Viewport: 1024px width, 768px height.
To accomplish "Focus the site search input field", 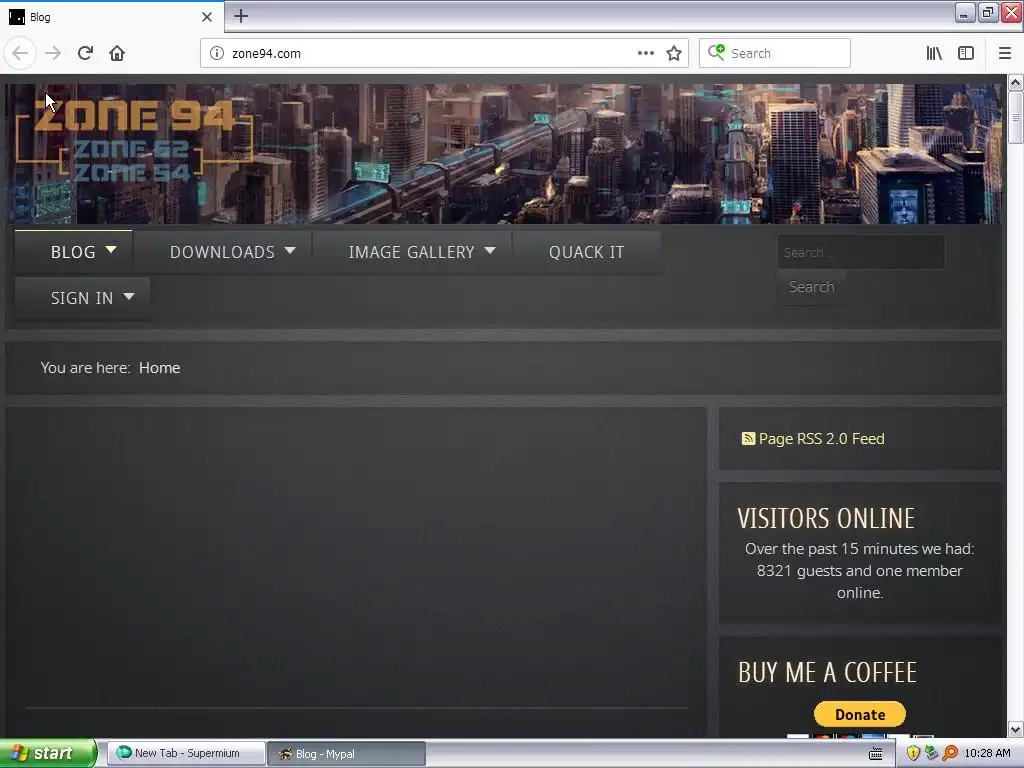I will coord(861,252).
